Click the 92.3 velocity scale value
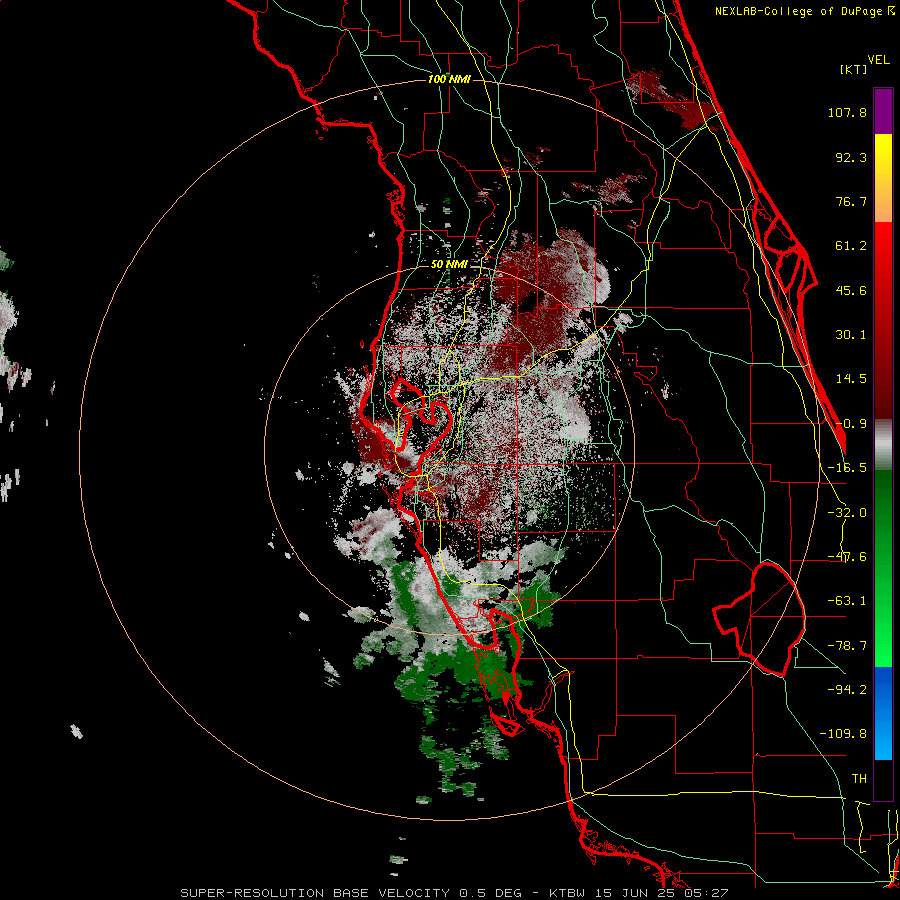 tap(851, 157)
